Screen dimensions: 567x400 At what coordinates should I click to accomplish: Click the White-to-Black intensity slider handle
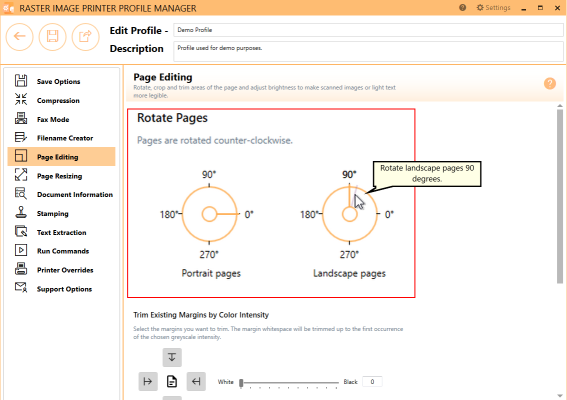(x=241, y=383)
